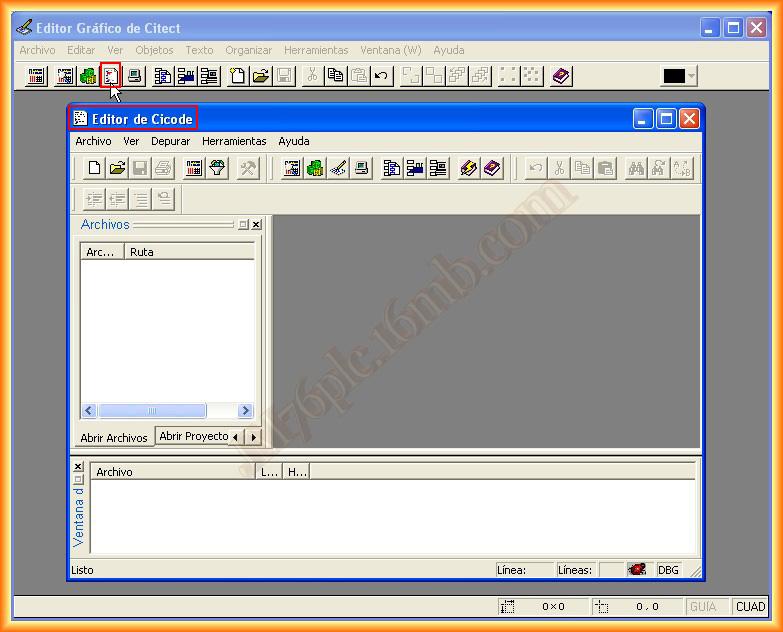
Task: Click the binoculars Find icon in Cicode toolbar
Action: [636, 168]
